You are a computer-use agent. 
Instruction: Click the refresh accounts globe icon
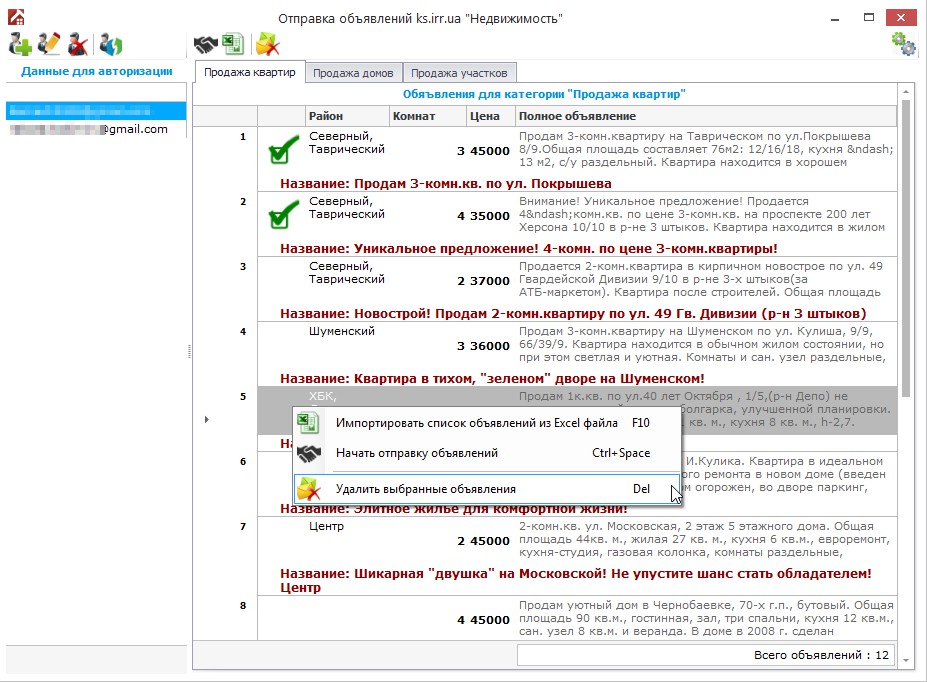point(111,44)
